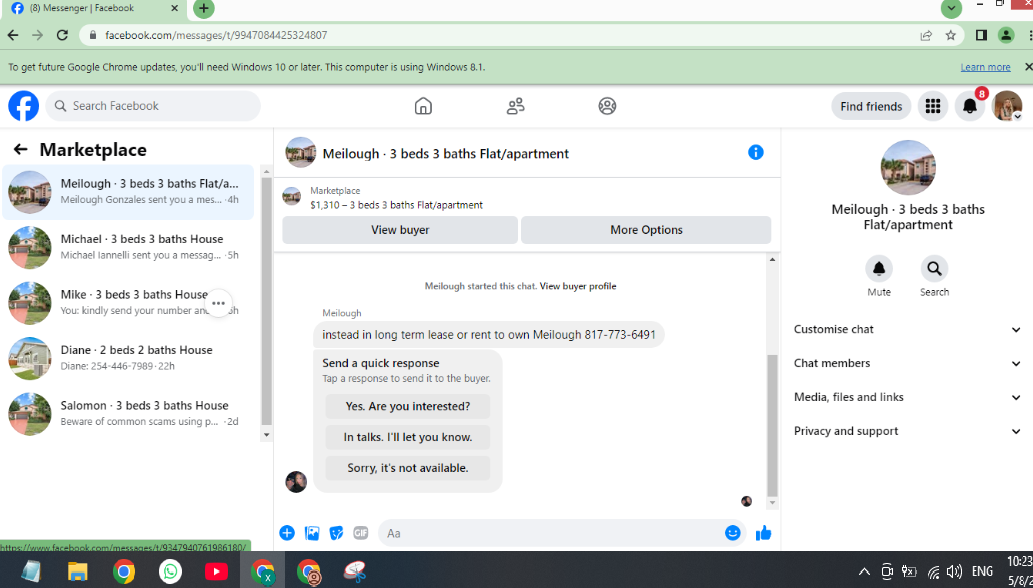
Task: Open Chrome tab search dropdown arrow
Action: point(951,9)
